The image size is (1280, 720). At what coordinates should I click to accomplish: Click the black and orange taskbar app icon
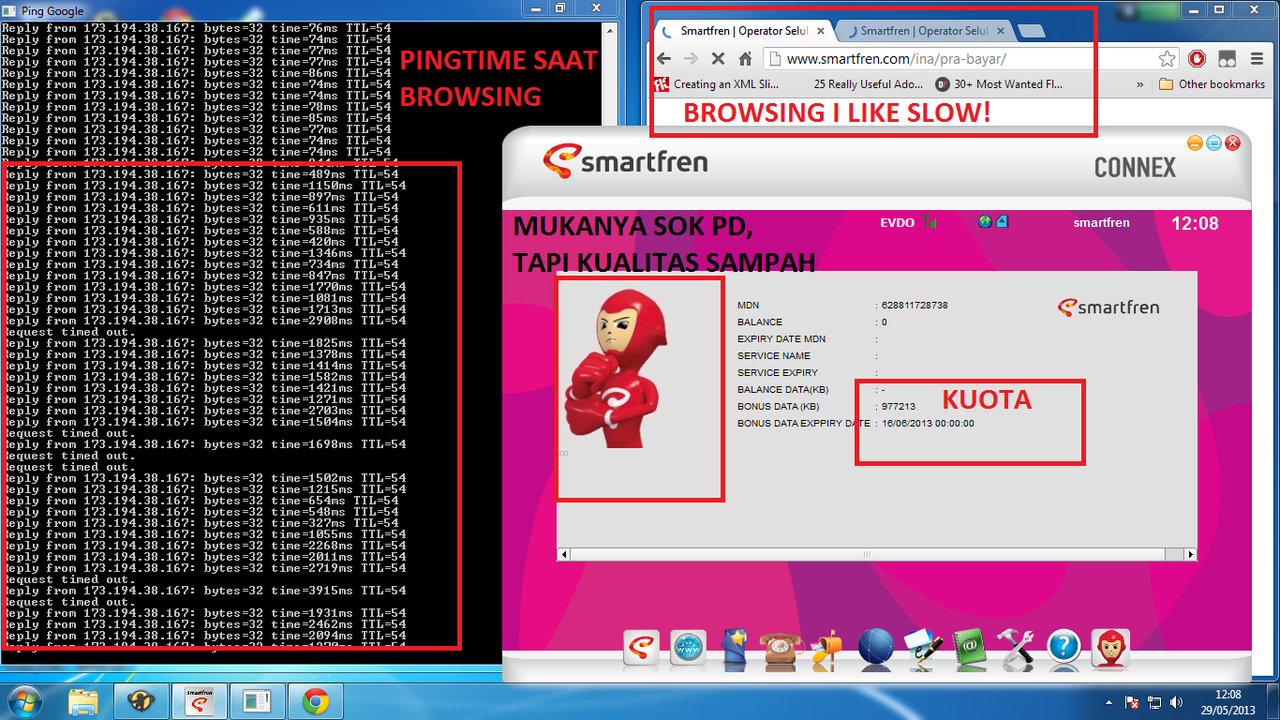tap(141, 701)
